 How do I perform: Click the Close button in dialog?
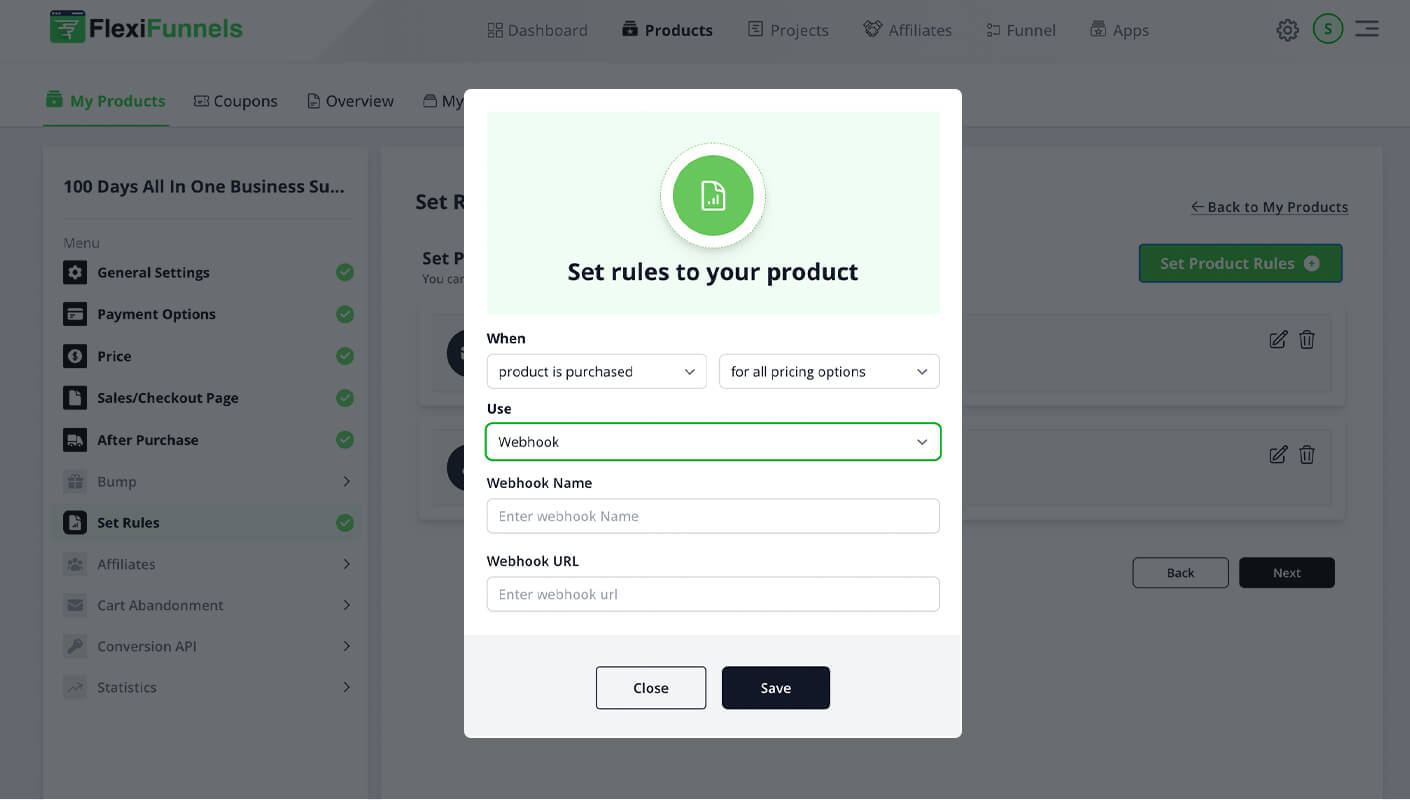tap(651, 688)
